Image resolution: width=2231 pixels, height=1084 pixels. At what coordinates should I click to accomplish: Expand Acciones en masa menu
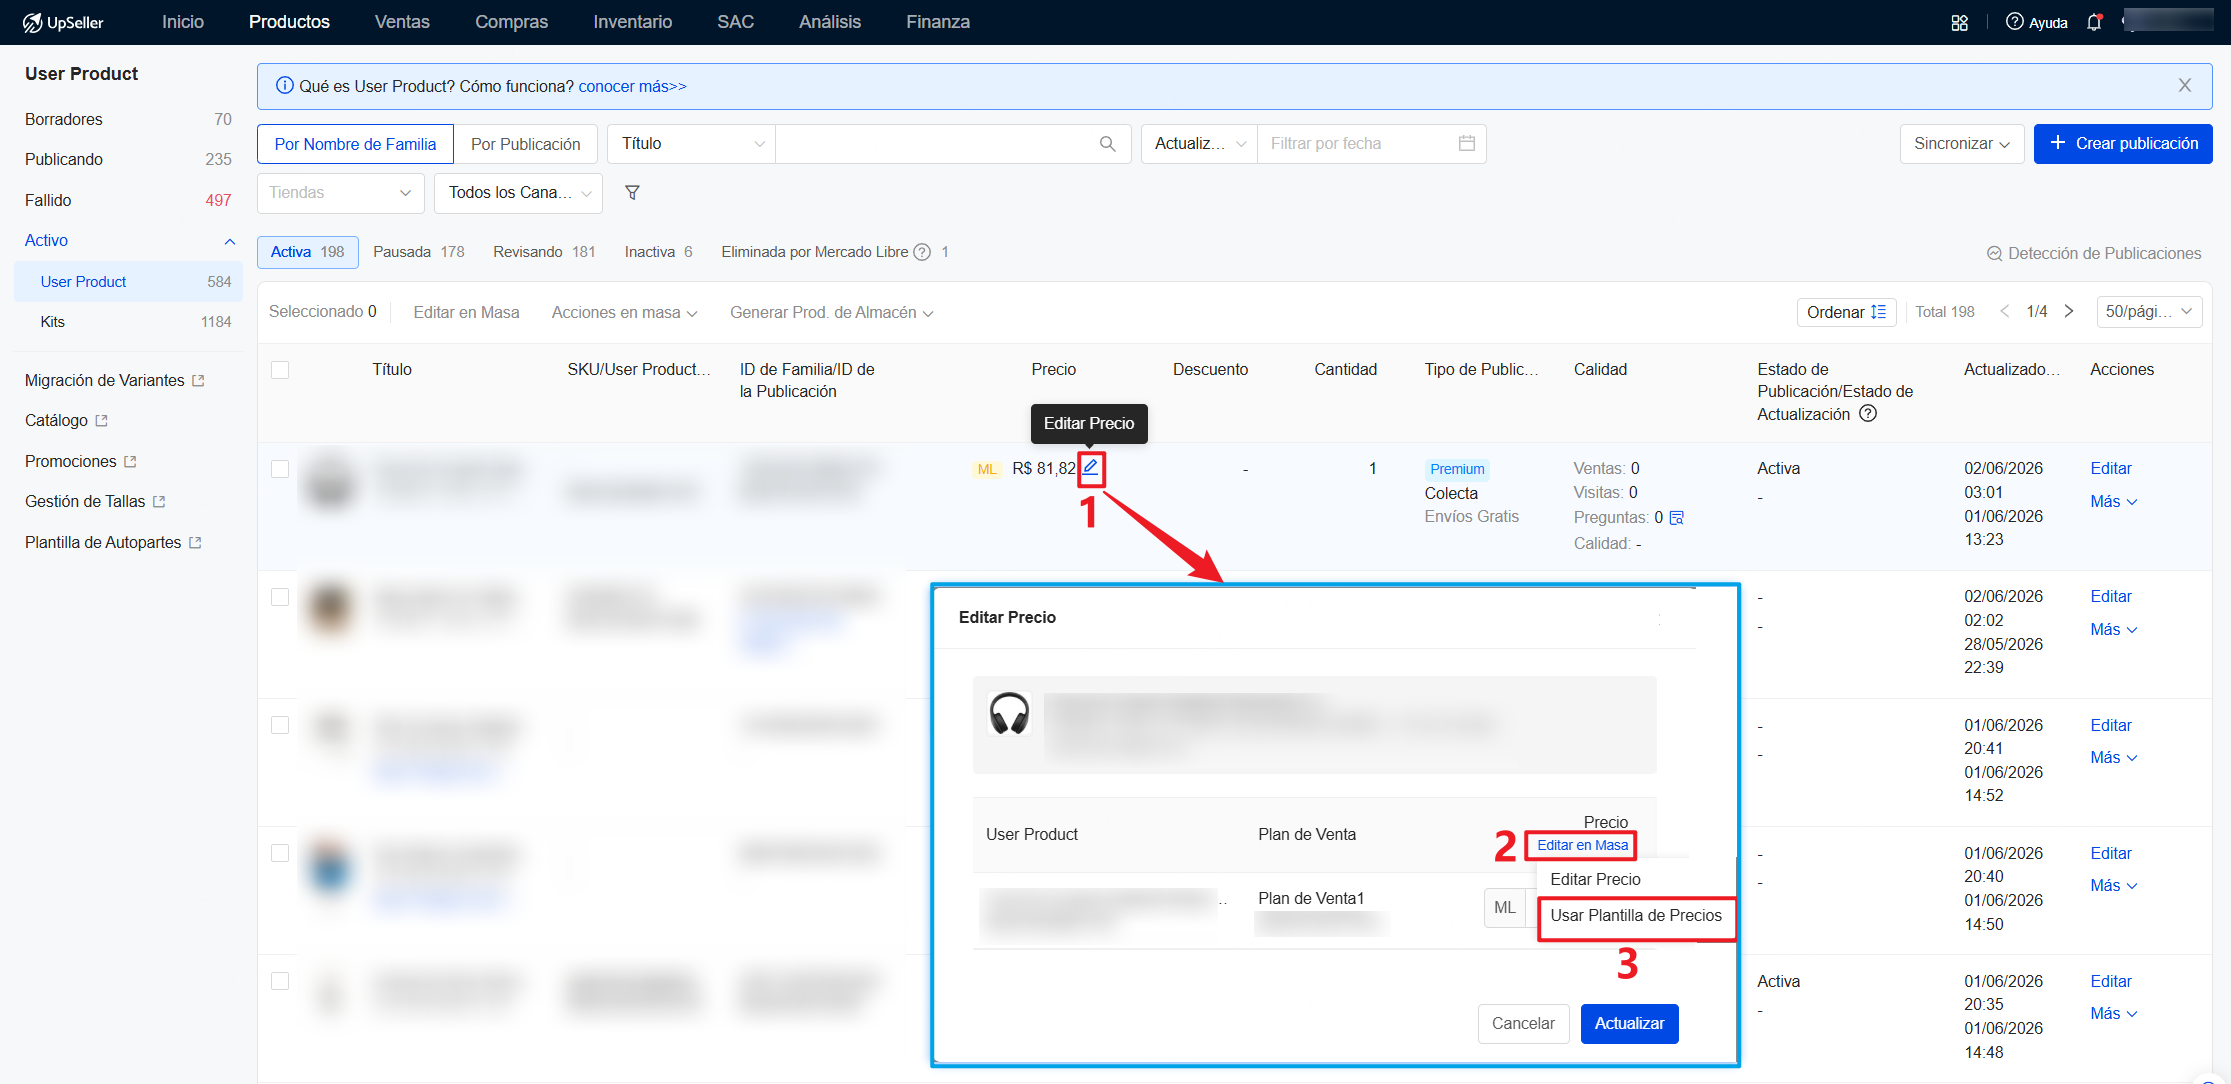click(624, 313)
